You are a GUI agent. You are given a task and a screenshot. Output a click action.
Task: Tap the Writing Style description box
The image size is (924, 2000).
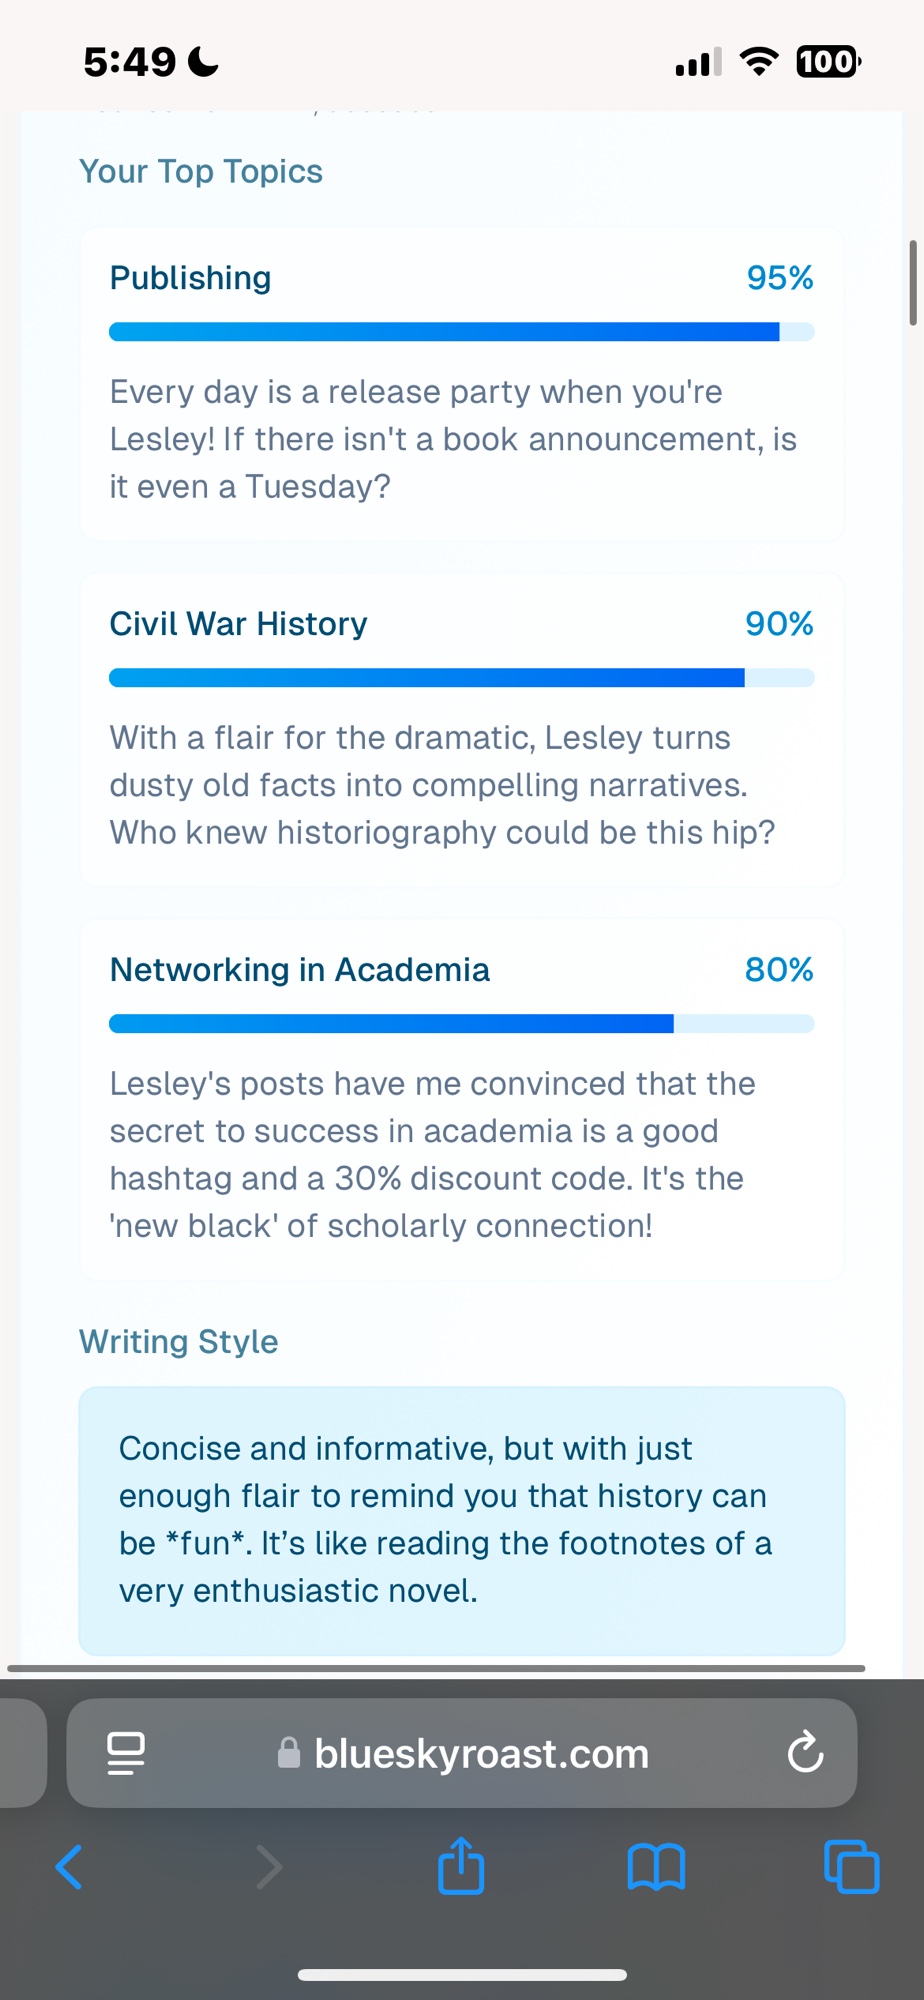(461, 1520)
